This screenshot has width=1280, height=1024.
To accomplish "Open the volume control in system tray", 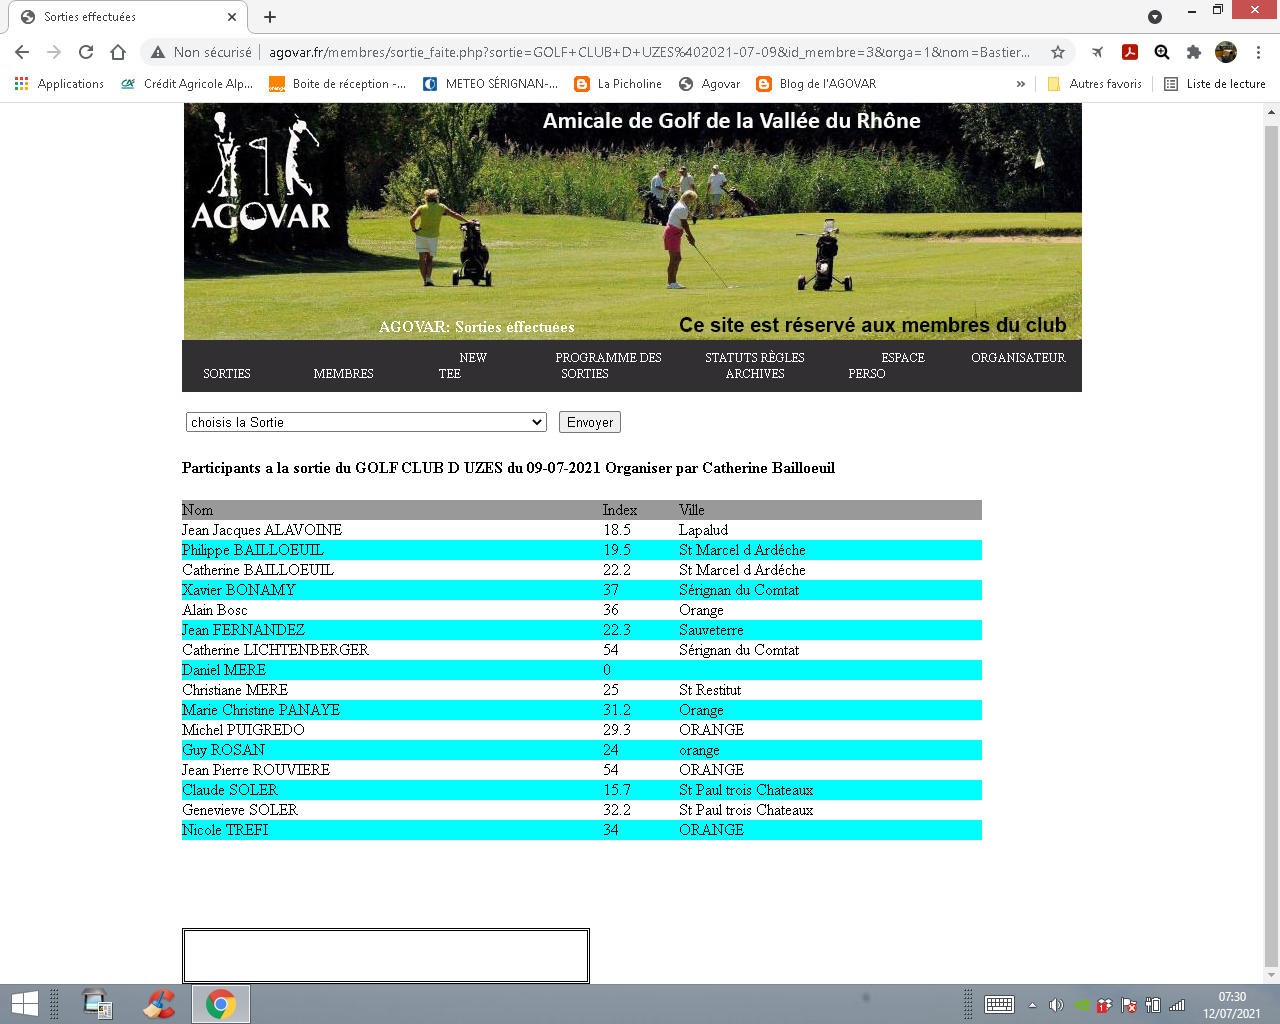I will pyautogui.click(x=1056, y=1005).
